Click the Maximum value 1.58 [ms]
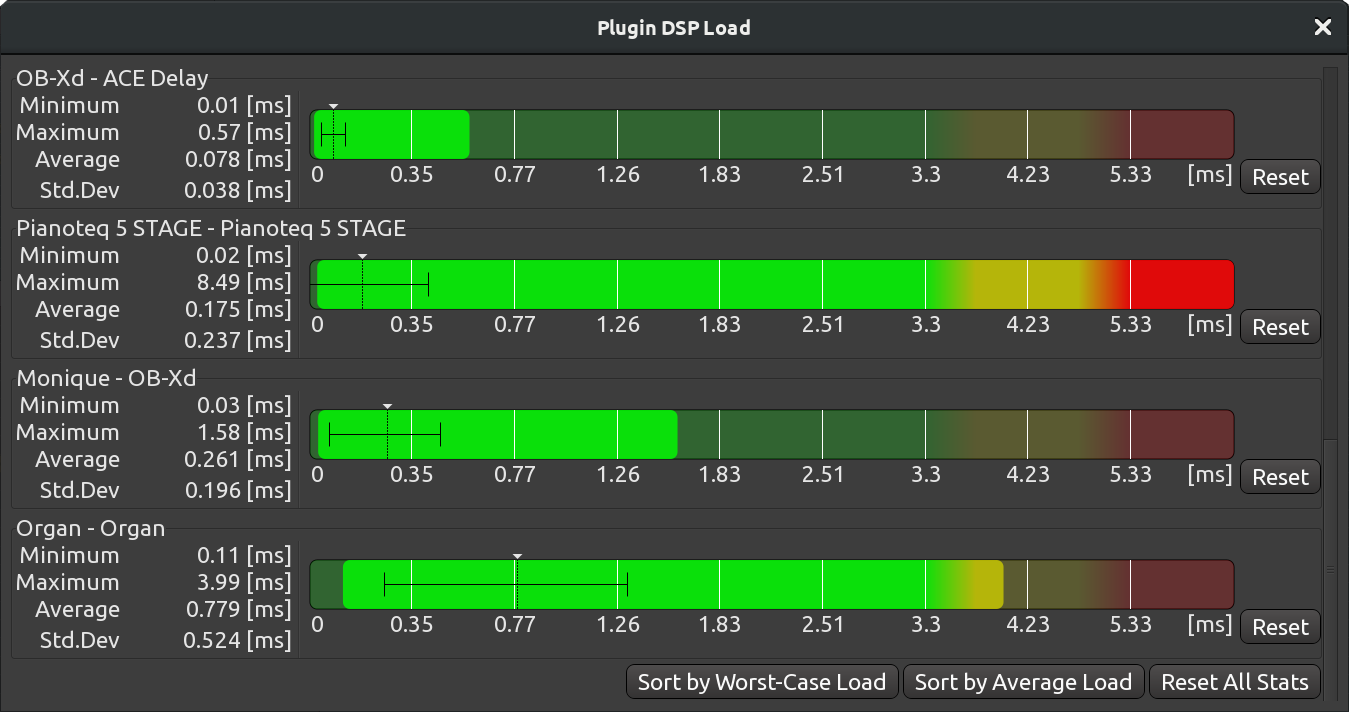This screenshot has height=712, width=1349. [x=244, y=433]
